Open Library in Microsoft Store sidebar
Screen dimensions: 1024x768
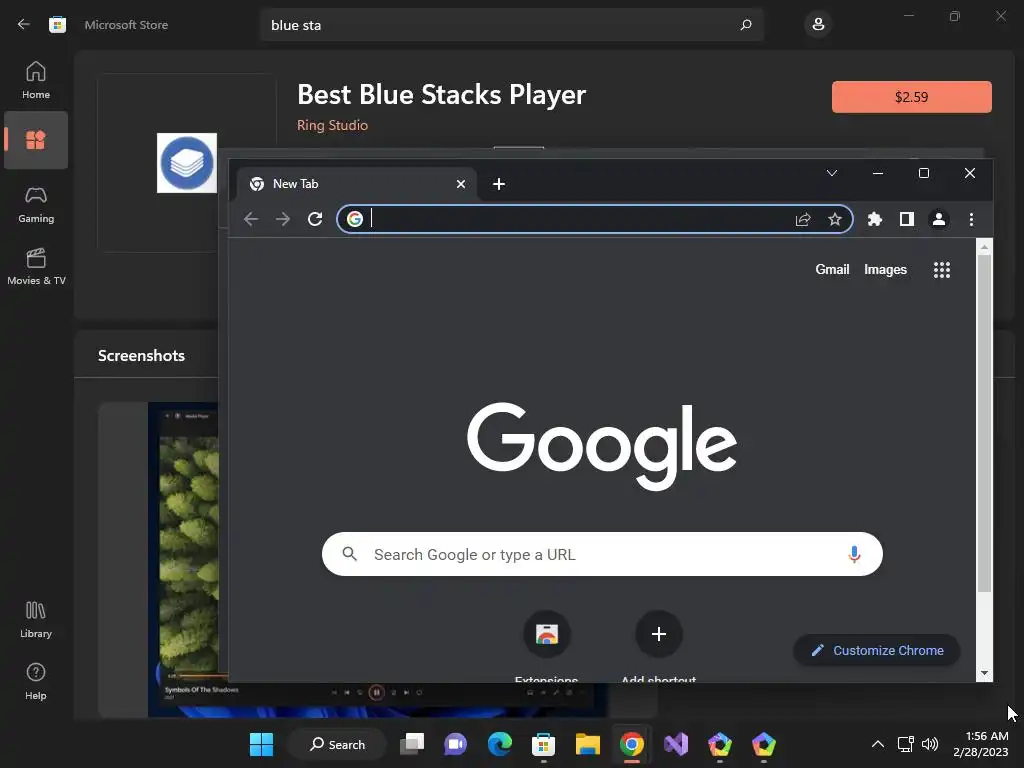[x=36, y=620]
